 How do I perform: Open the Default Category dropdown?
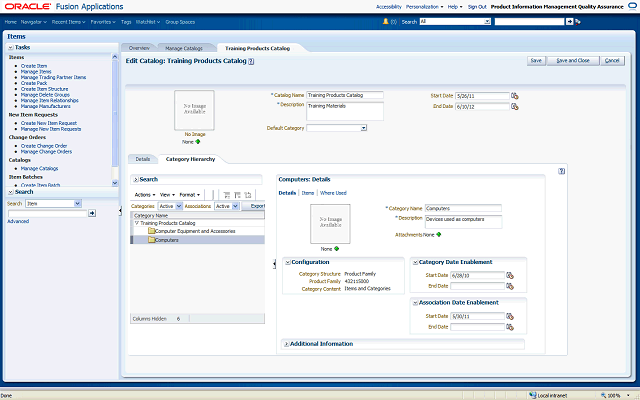click(363, 128)
